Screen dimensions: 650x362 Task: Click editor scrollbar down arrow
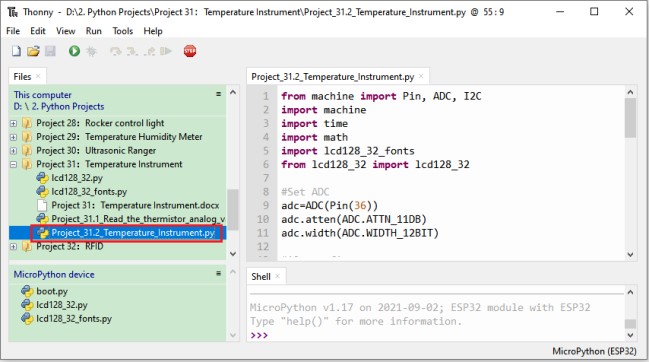(x=631, y=255)
